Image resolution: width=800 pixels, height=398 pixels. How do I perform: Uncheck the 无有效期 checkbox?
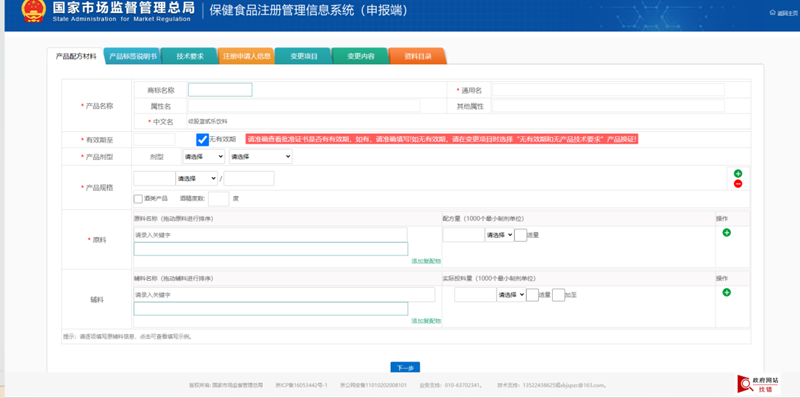click(203, 139)
